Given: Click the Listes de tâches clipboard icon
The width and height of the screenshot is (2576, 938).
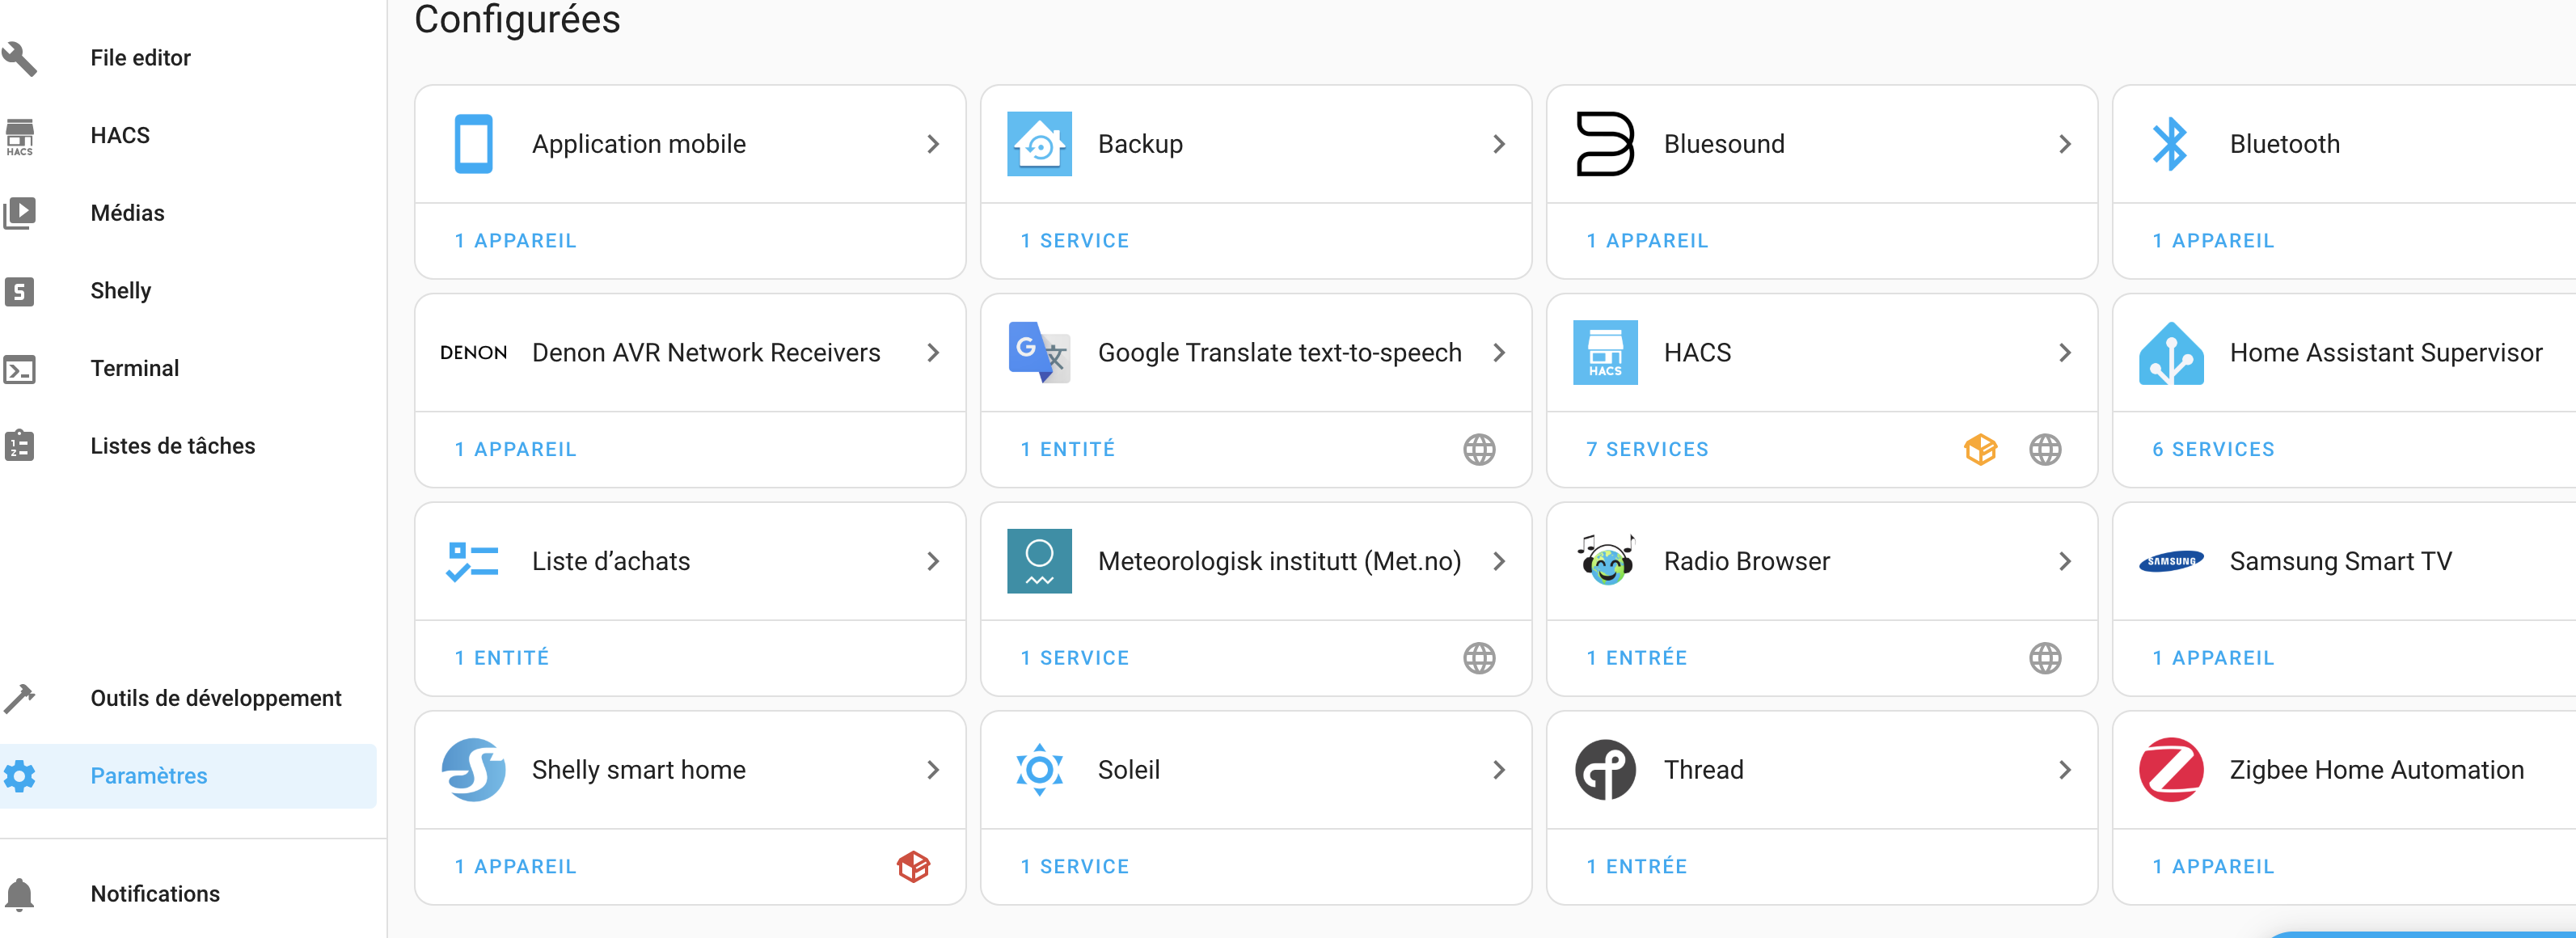Looking at the screenshot, I should pyautogui.click(x=19, y=446).
